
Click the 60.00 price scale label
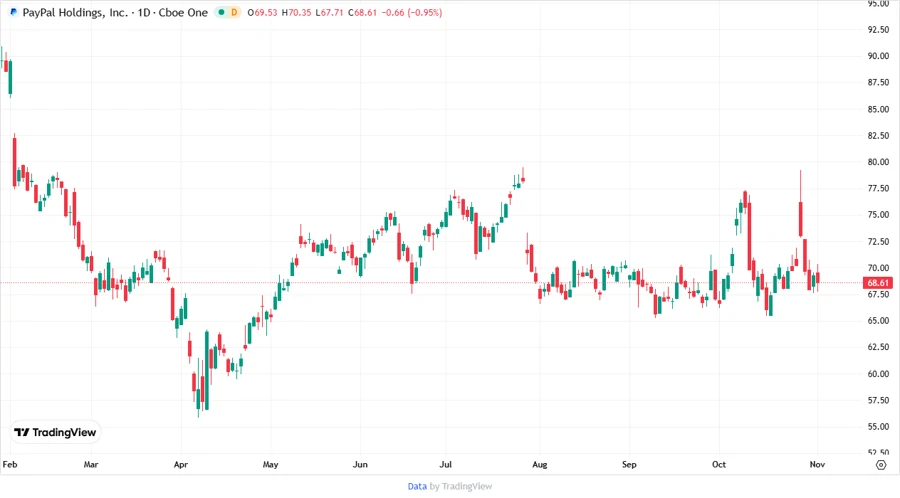[878, 374]
